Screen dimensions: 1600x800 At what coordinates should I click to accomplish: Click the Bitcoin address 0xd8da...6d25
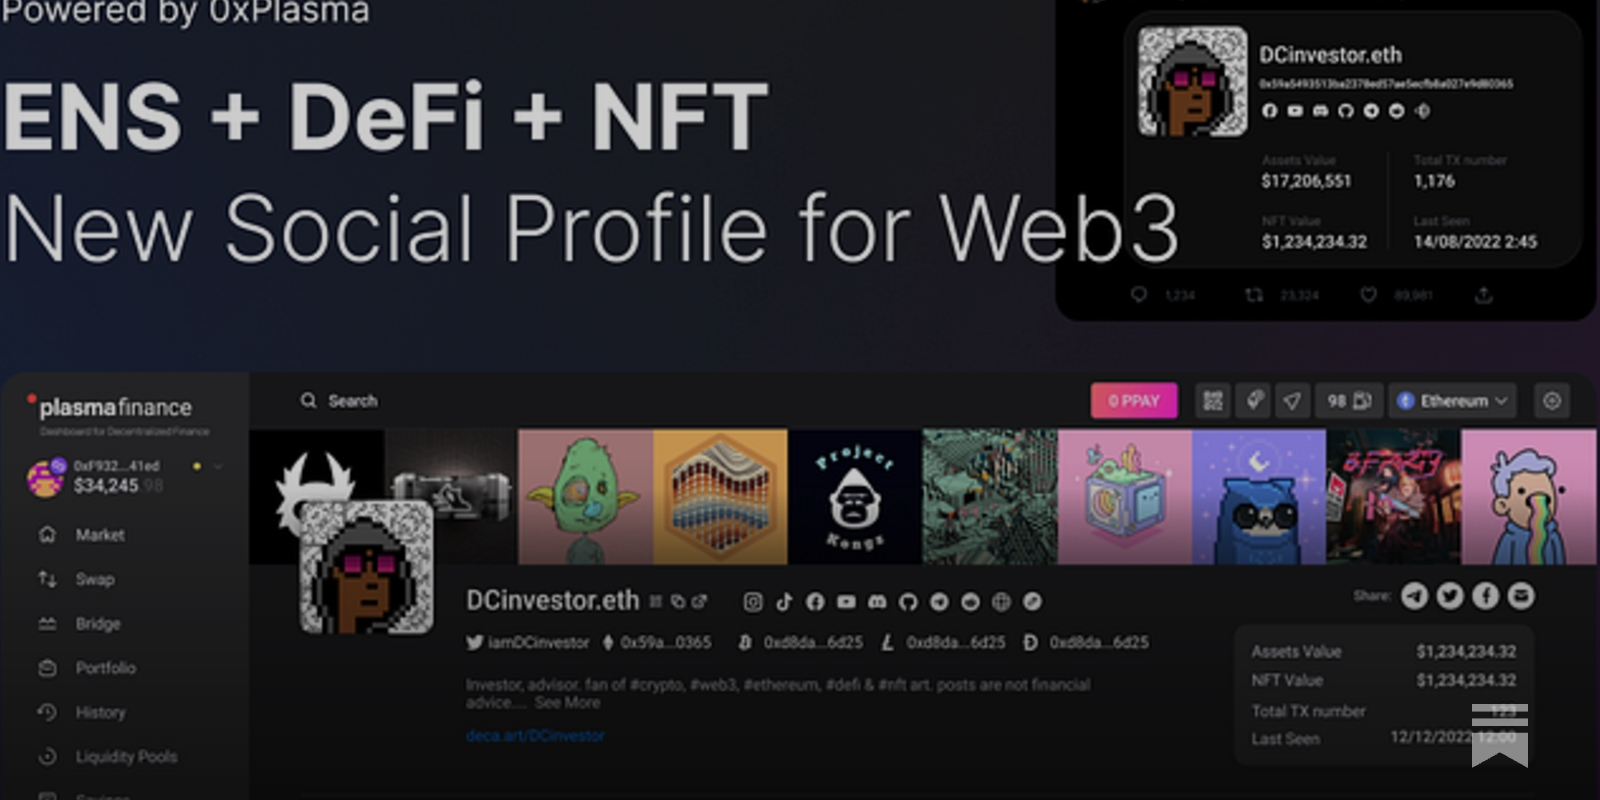coord(800,642)
